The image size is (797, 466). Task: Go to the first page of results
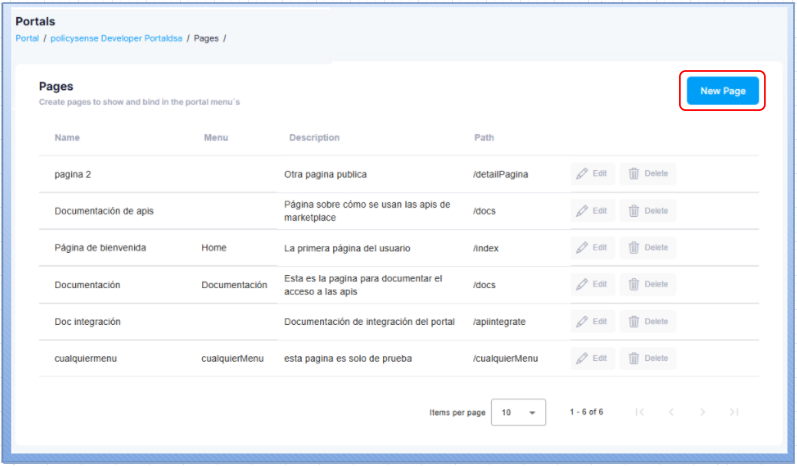click(640, 412)
